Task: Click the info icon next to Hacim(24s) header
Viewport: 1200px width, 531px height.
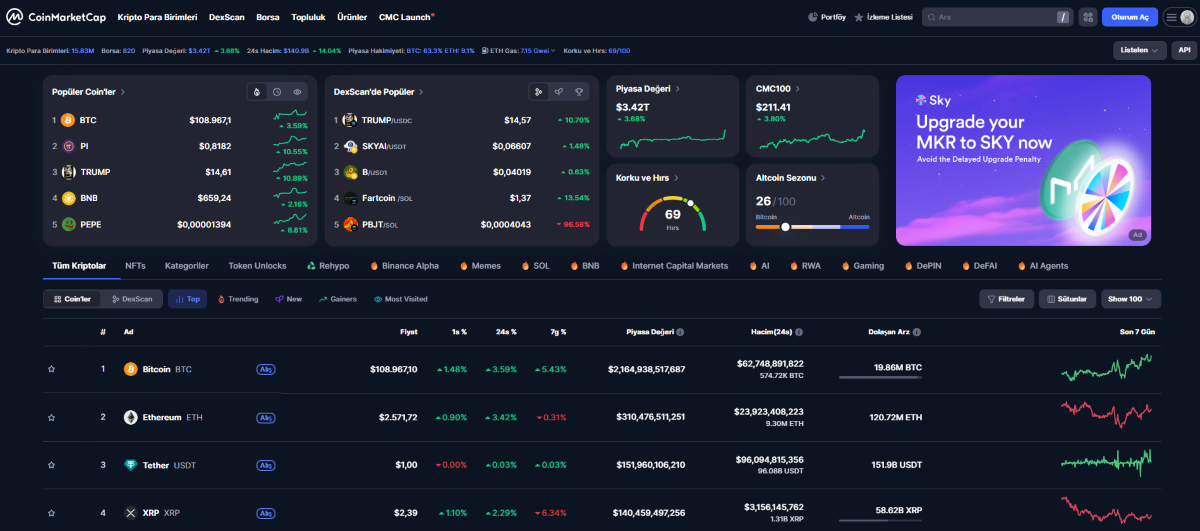Action: pyautogui.click(x=799, y=331)
